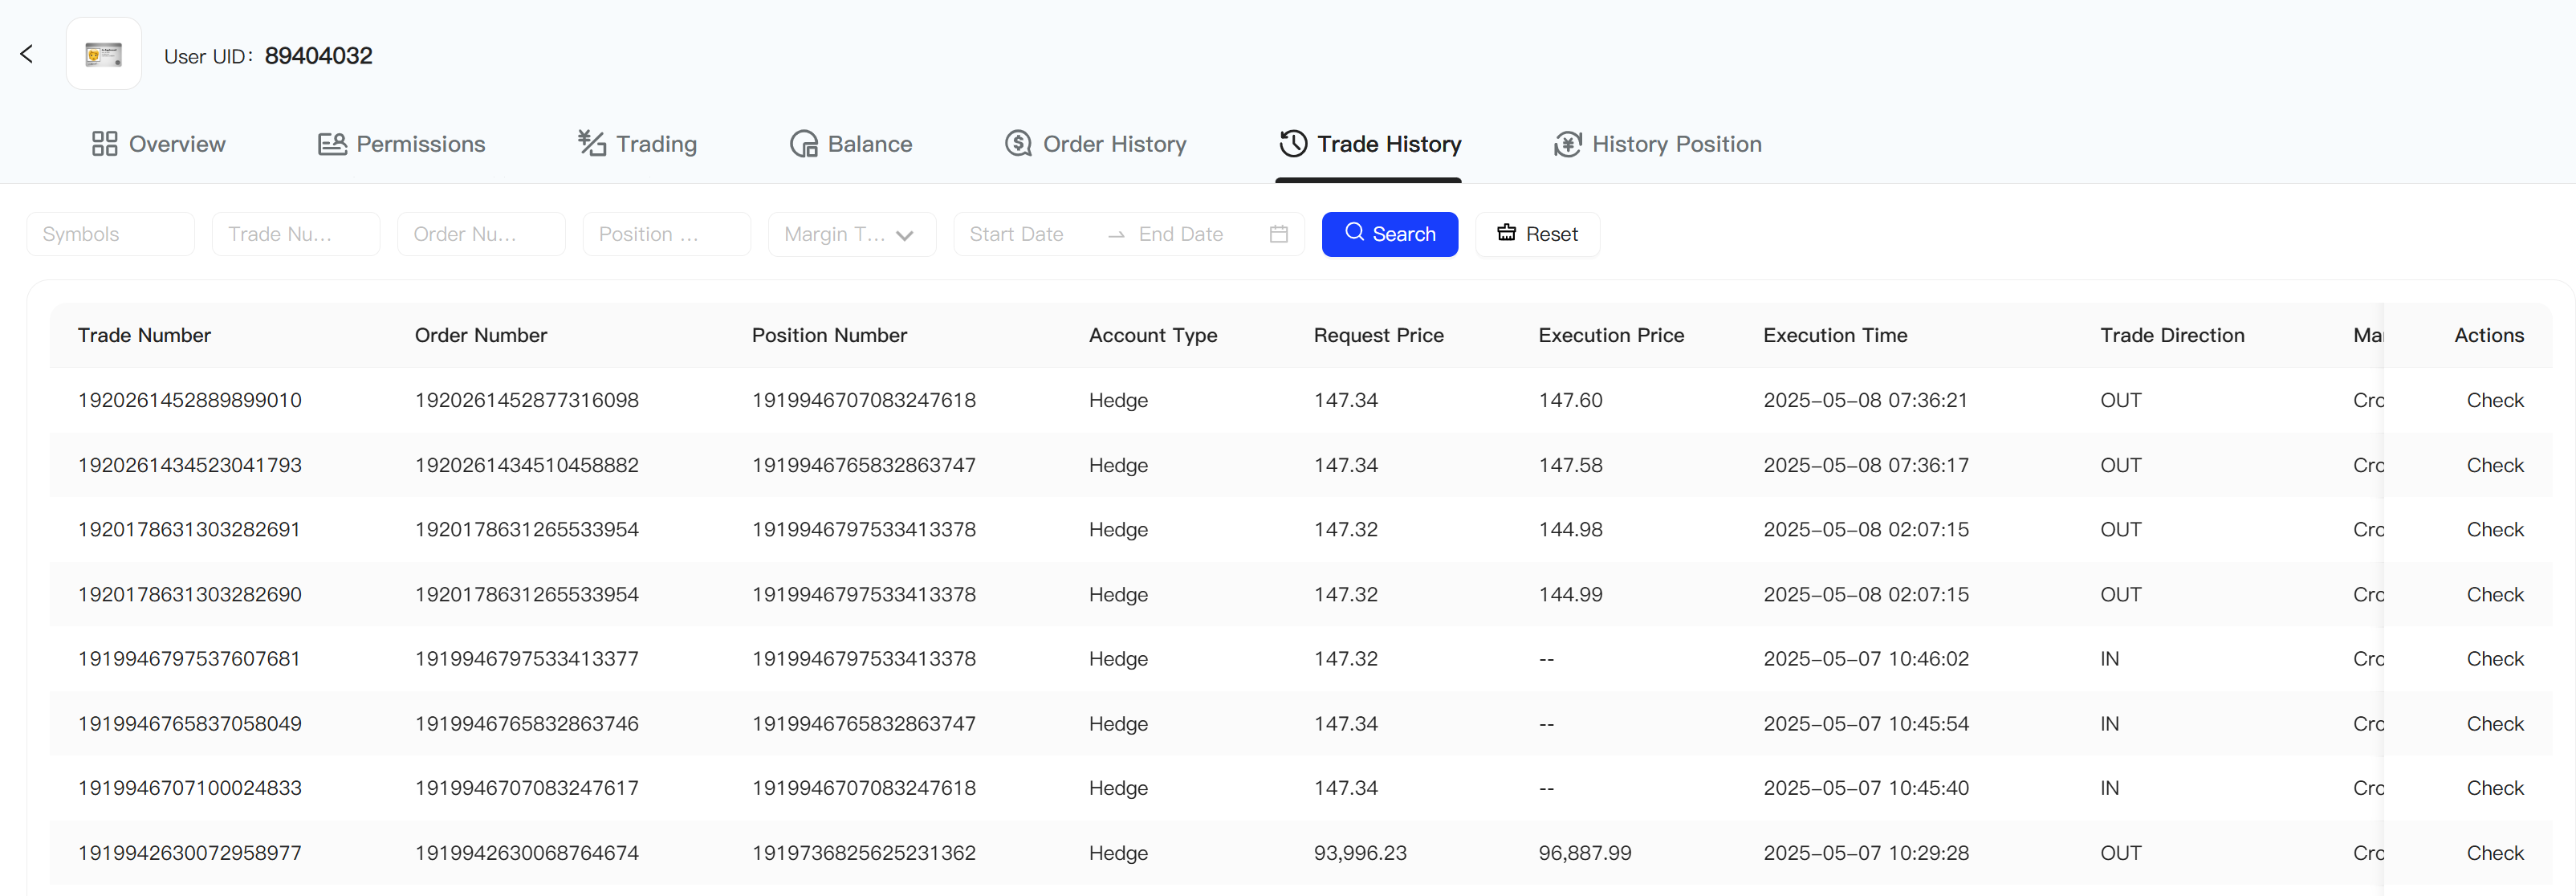This screenshot has width=2576, height=896.
Task: Focus the Position filter field
Action: click(667, 234)
